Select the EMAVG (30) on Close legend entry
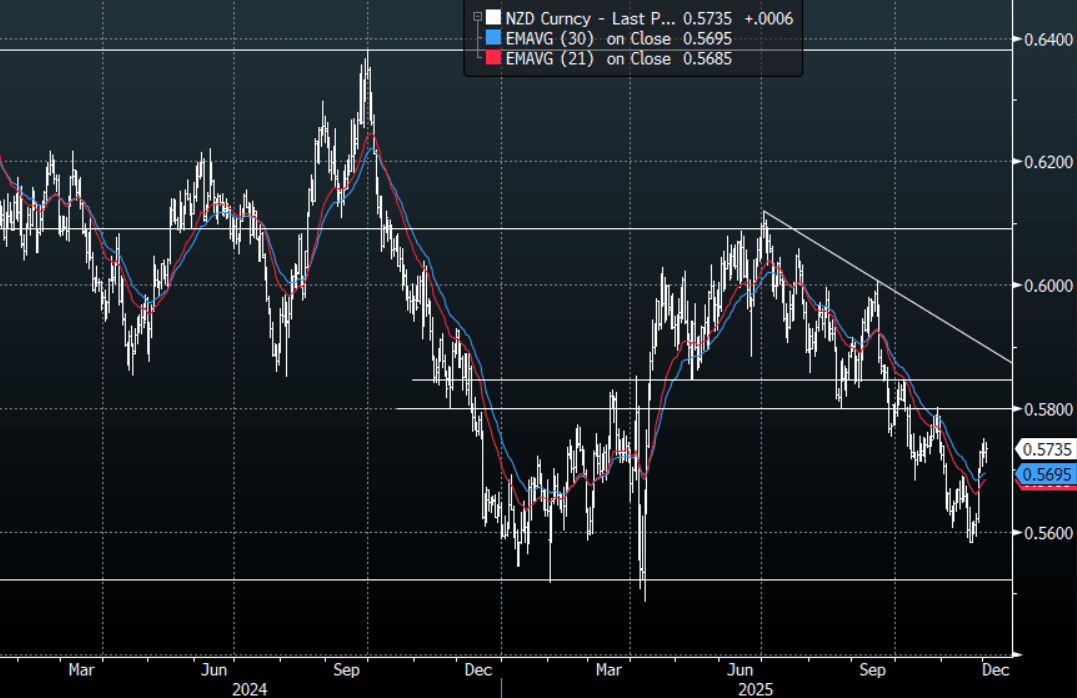Viewport: 1077px width, 698px height. pyautogui.click(x=618, y=38)
